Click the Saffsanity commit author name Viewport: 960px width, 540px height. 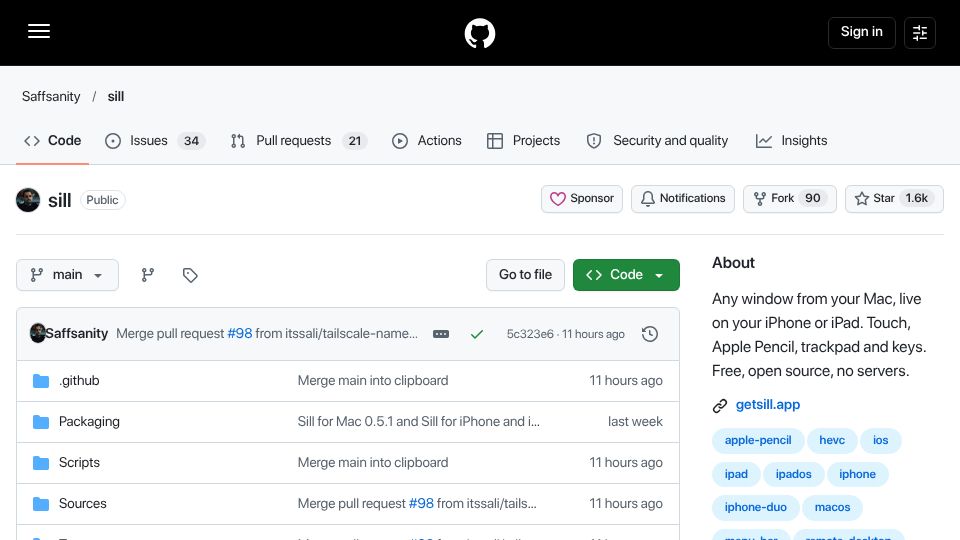(x=77, y=334)
